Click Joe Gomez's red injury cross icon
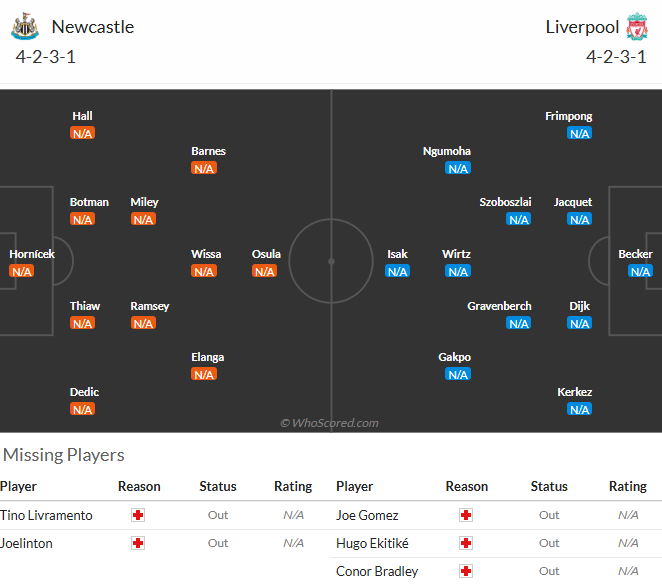The width and height of the screenshot is (662, 586). pos(466,515)
